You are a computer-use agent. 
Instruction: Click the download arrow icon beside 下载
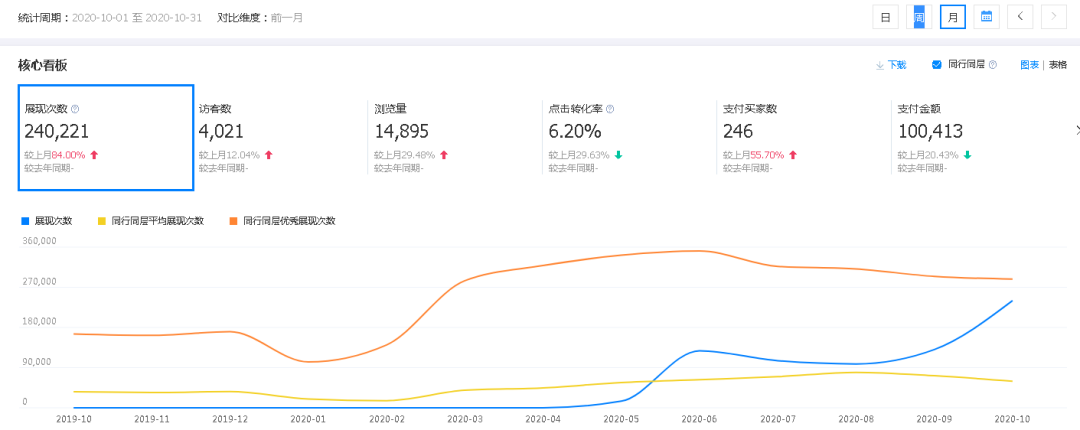880,65
